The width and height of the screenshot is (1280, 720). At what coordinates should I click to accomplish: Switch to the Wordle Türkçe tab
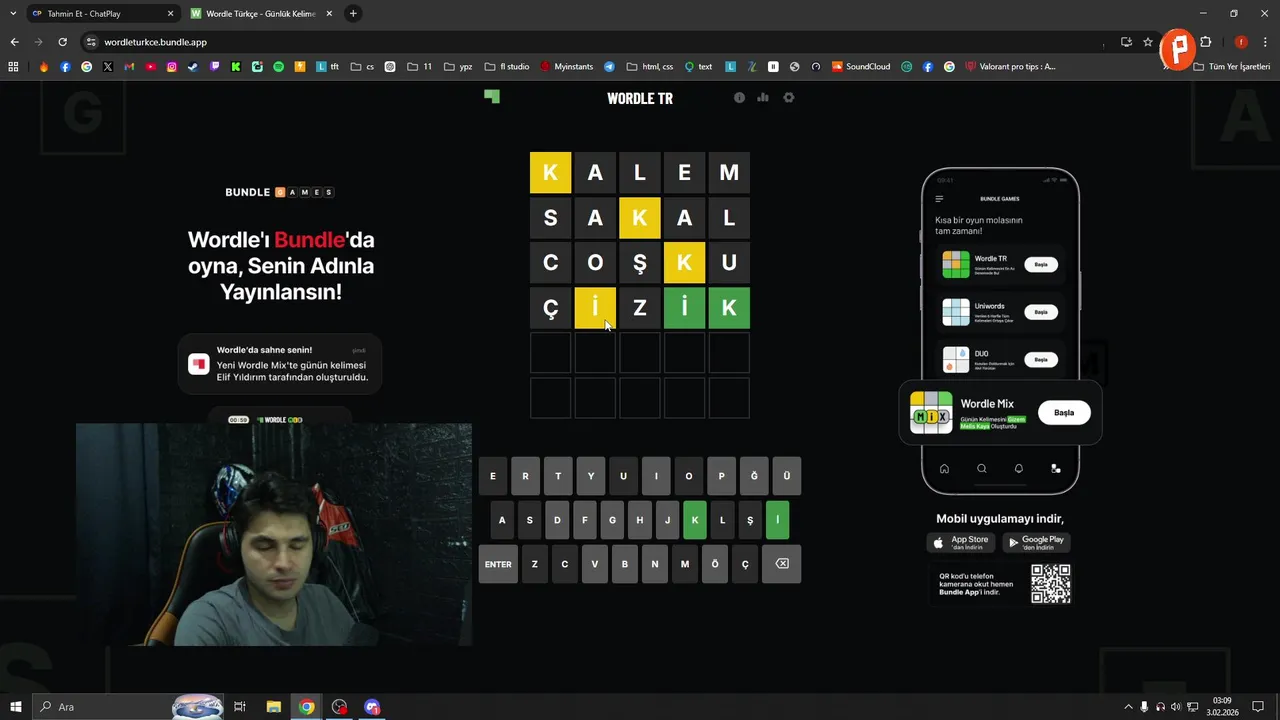(x=262, y=14)
